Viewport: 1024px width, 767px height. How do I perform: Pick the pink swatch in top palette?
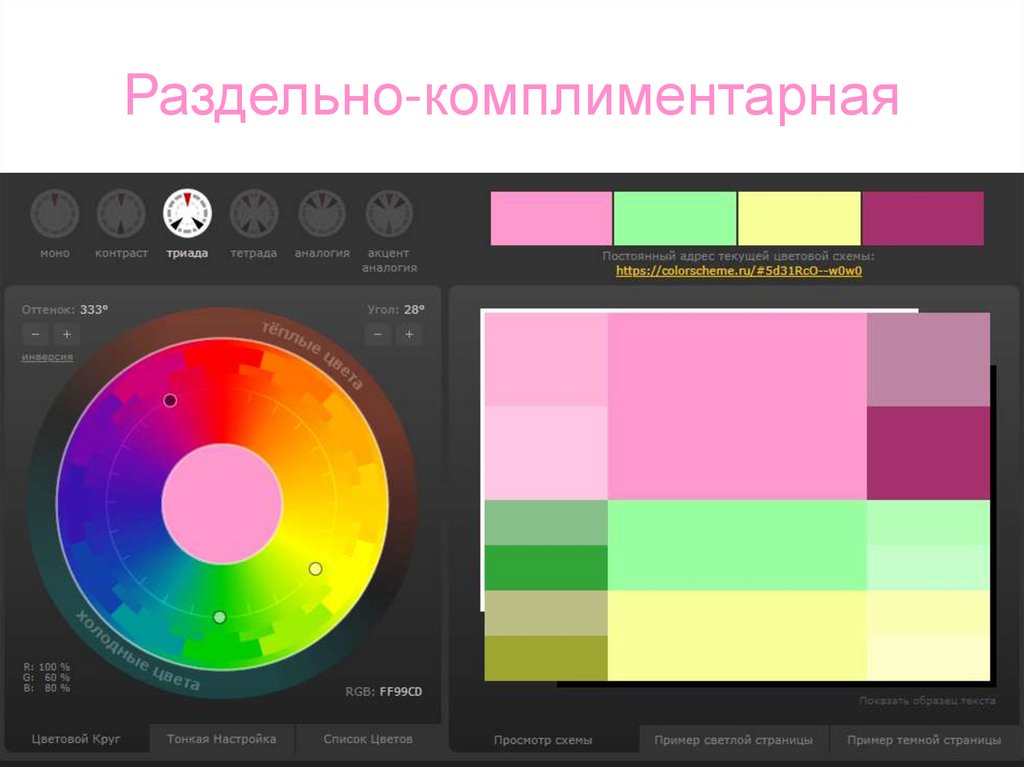pos(551,218)
